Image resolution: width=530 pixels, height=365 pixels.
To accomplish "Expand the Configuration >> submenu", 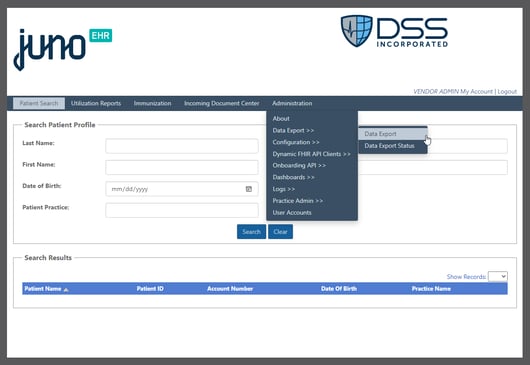I will (296, 142).
